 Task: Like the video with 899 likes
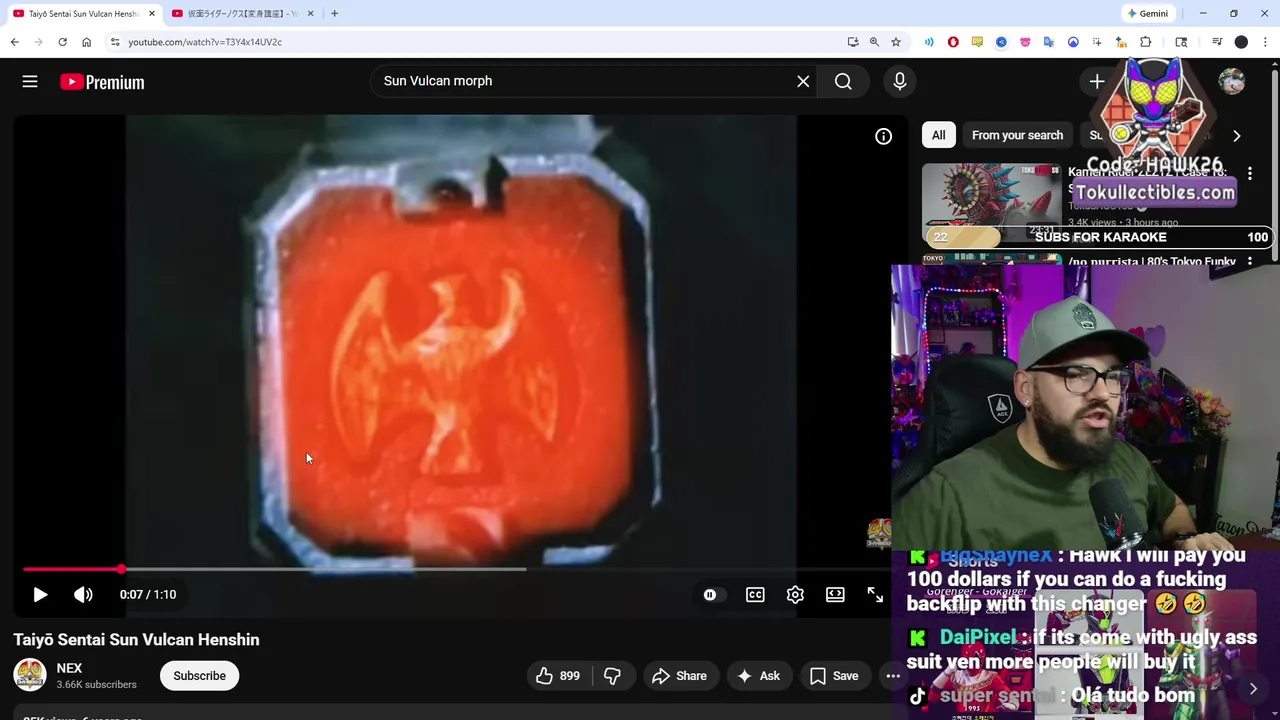pyautogui.click(x=558, y=676)
